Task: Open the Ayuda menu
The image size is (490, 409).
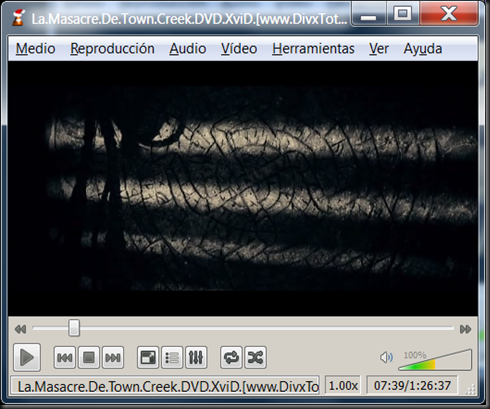Action: tap(423, 49)
